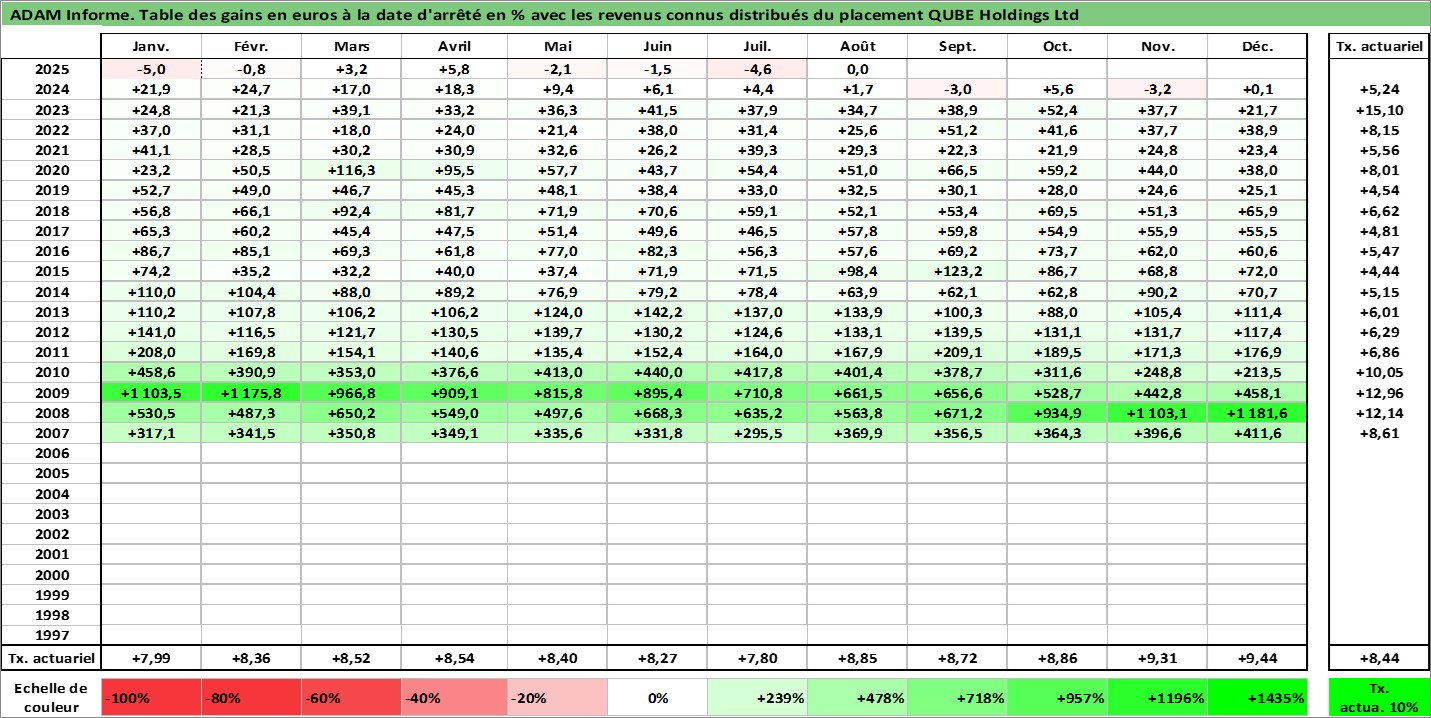Click the +478% color scale swatch
The image size is (1431, 718).
[857, 697]
